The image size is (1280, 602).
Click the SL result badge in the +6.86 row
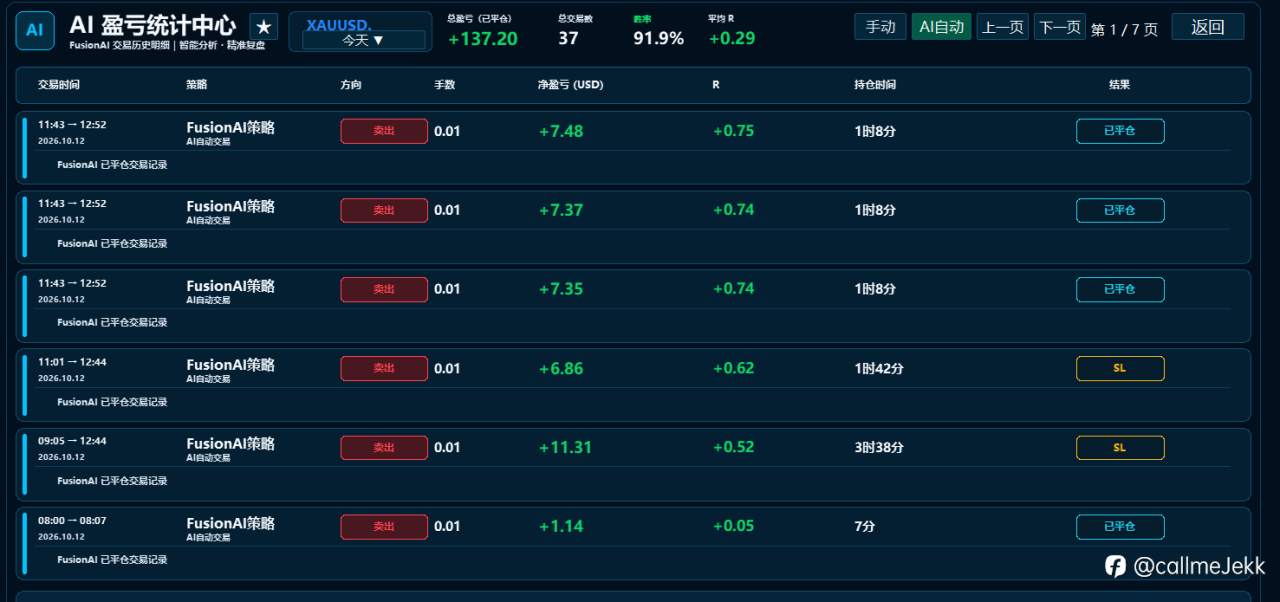tap(1120, 368)
